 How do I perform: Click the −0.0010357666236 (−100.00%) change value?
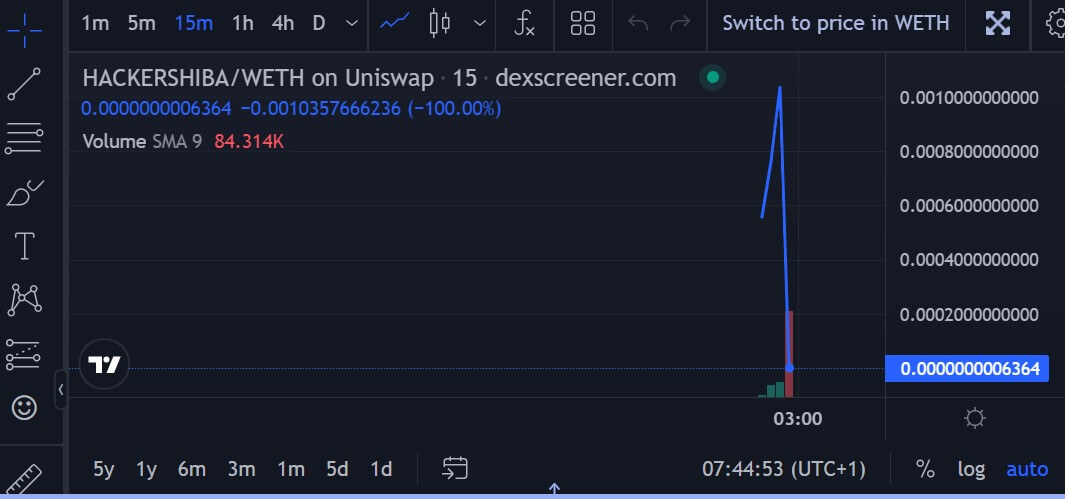[x=371, y=108]
